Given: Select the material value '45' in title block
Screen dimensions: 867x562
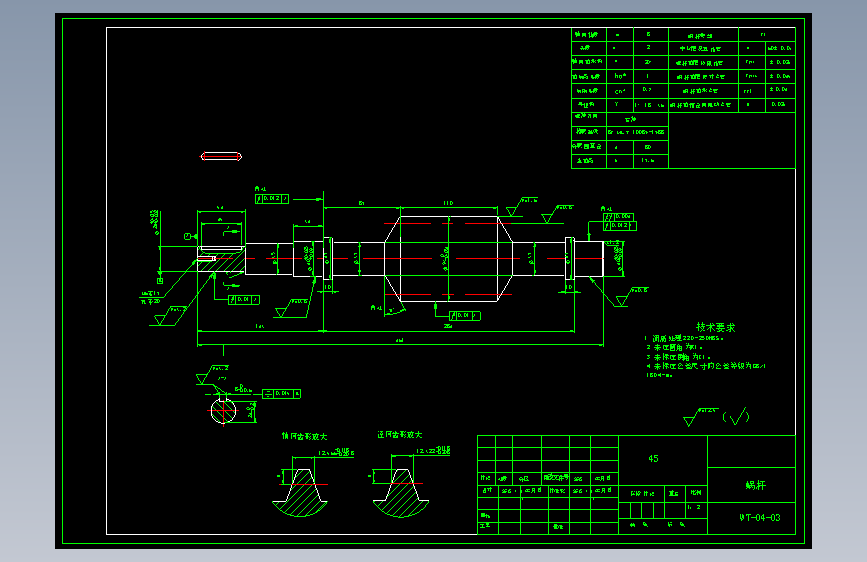Looking at the screenshot, I should [x=653, y=459].
